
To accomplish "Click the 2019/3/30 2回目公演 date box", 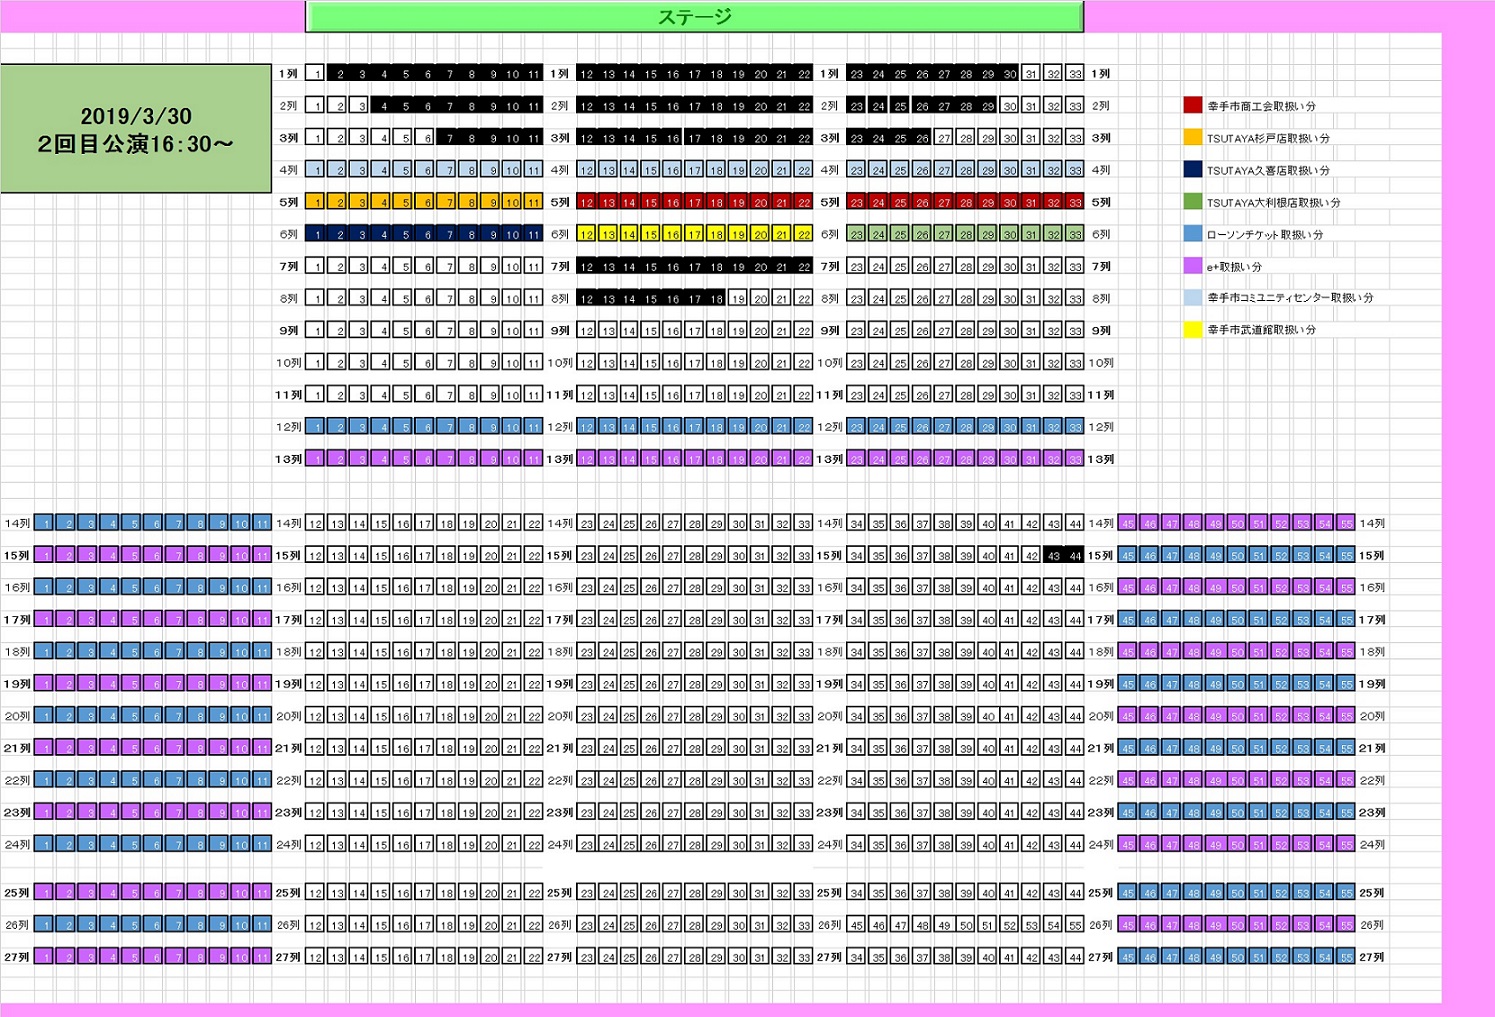I will tap(136, 129).
